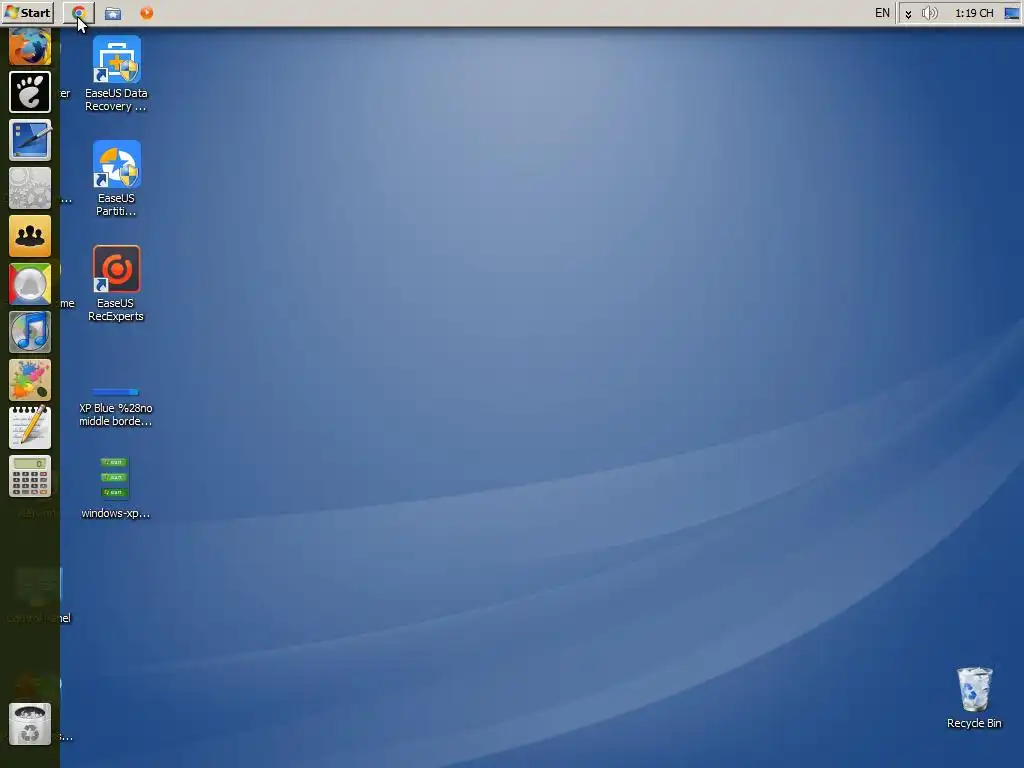The height and width of the screenshot is (768, 1024).
Task: Click the EN language indicator
Action: (x=882, y=13)
